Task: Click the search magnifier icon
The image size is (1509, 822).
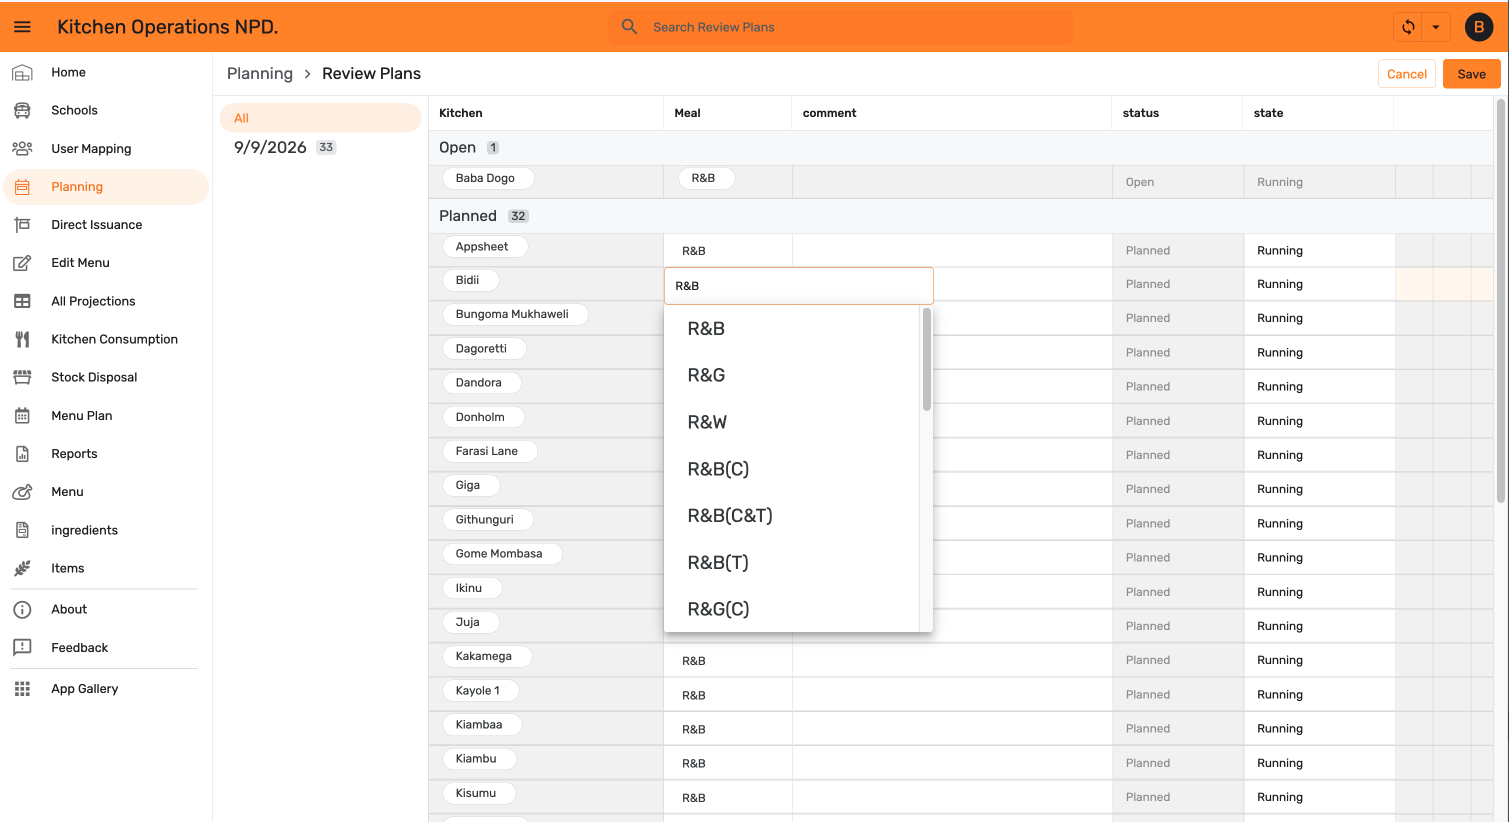Action: click(x=629, y=27)
